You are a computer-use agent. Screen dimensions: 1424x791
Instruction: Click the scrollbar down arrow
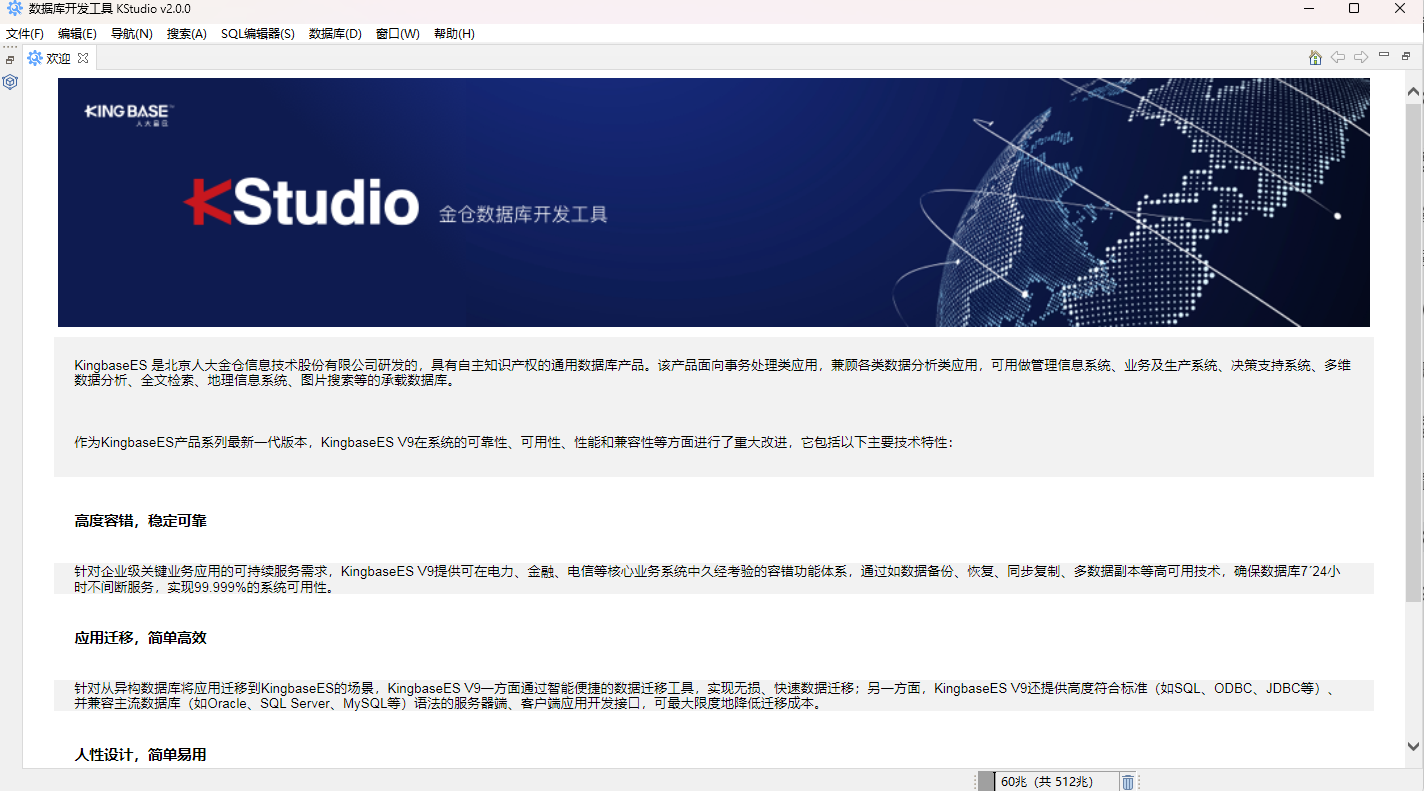coord(1414,745)
